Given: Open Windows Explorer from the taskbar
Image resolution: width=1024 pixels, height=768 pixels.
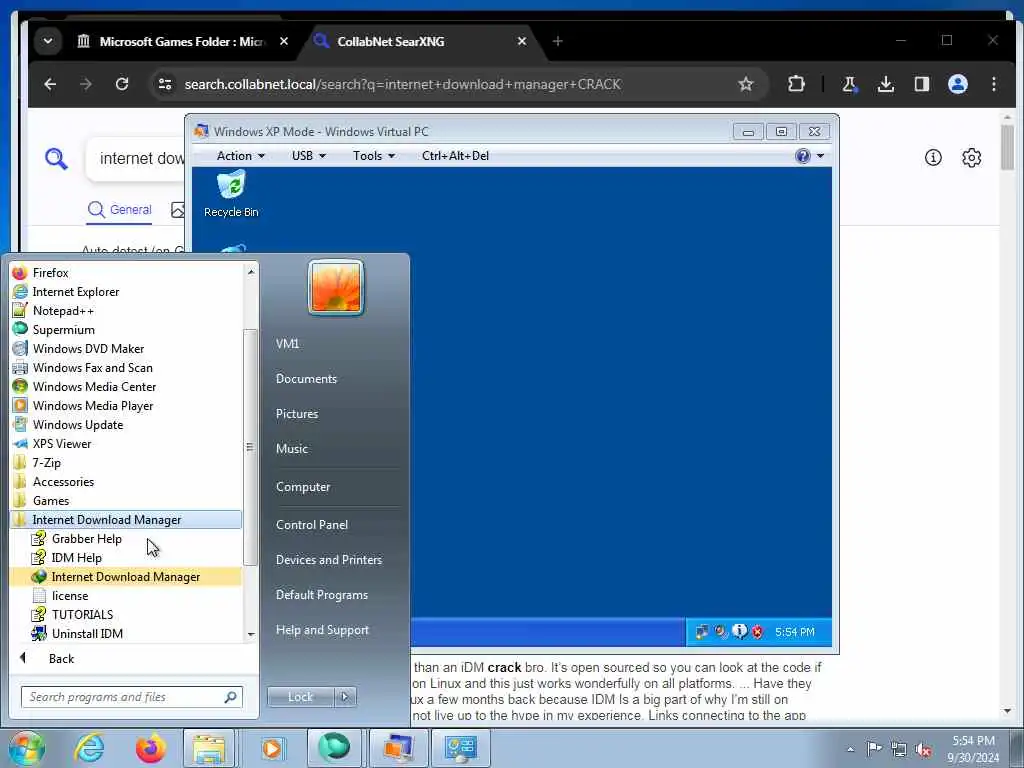Looking at the screenshot, I should tap(209, 748).
